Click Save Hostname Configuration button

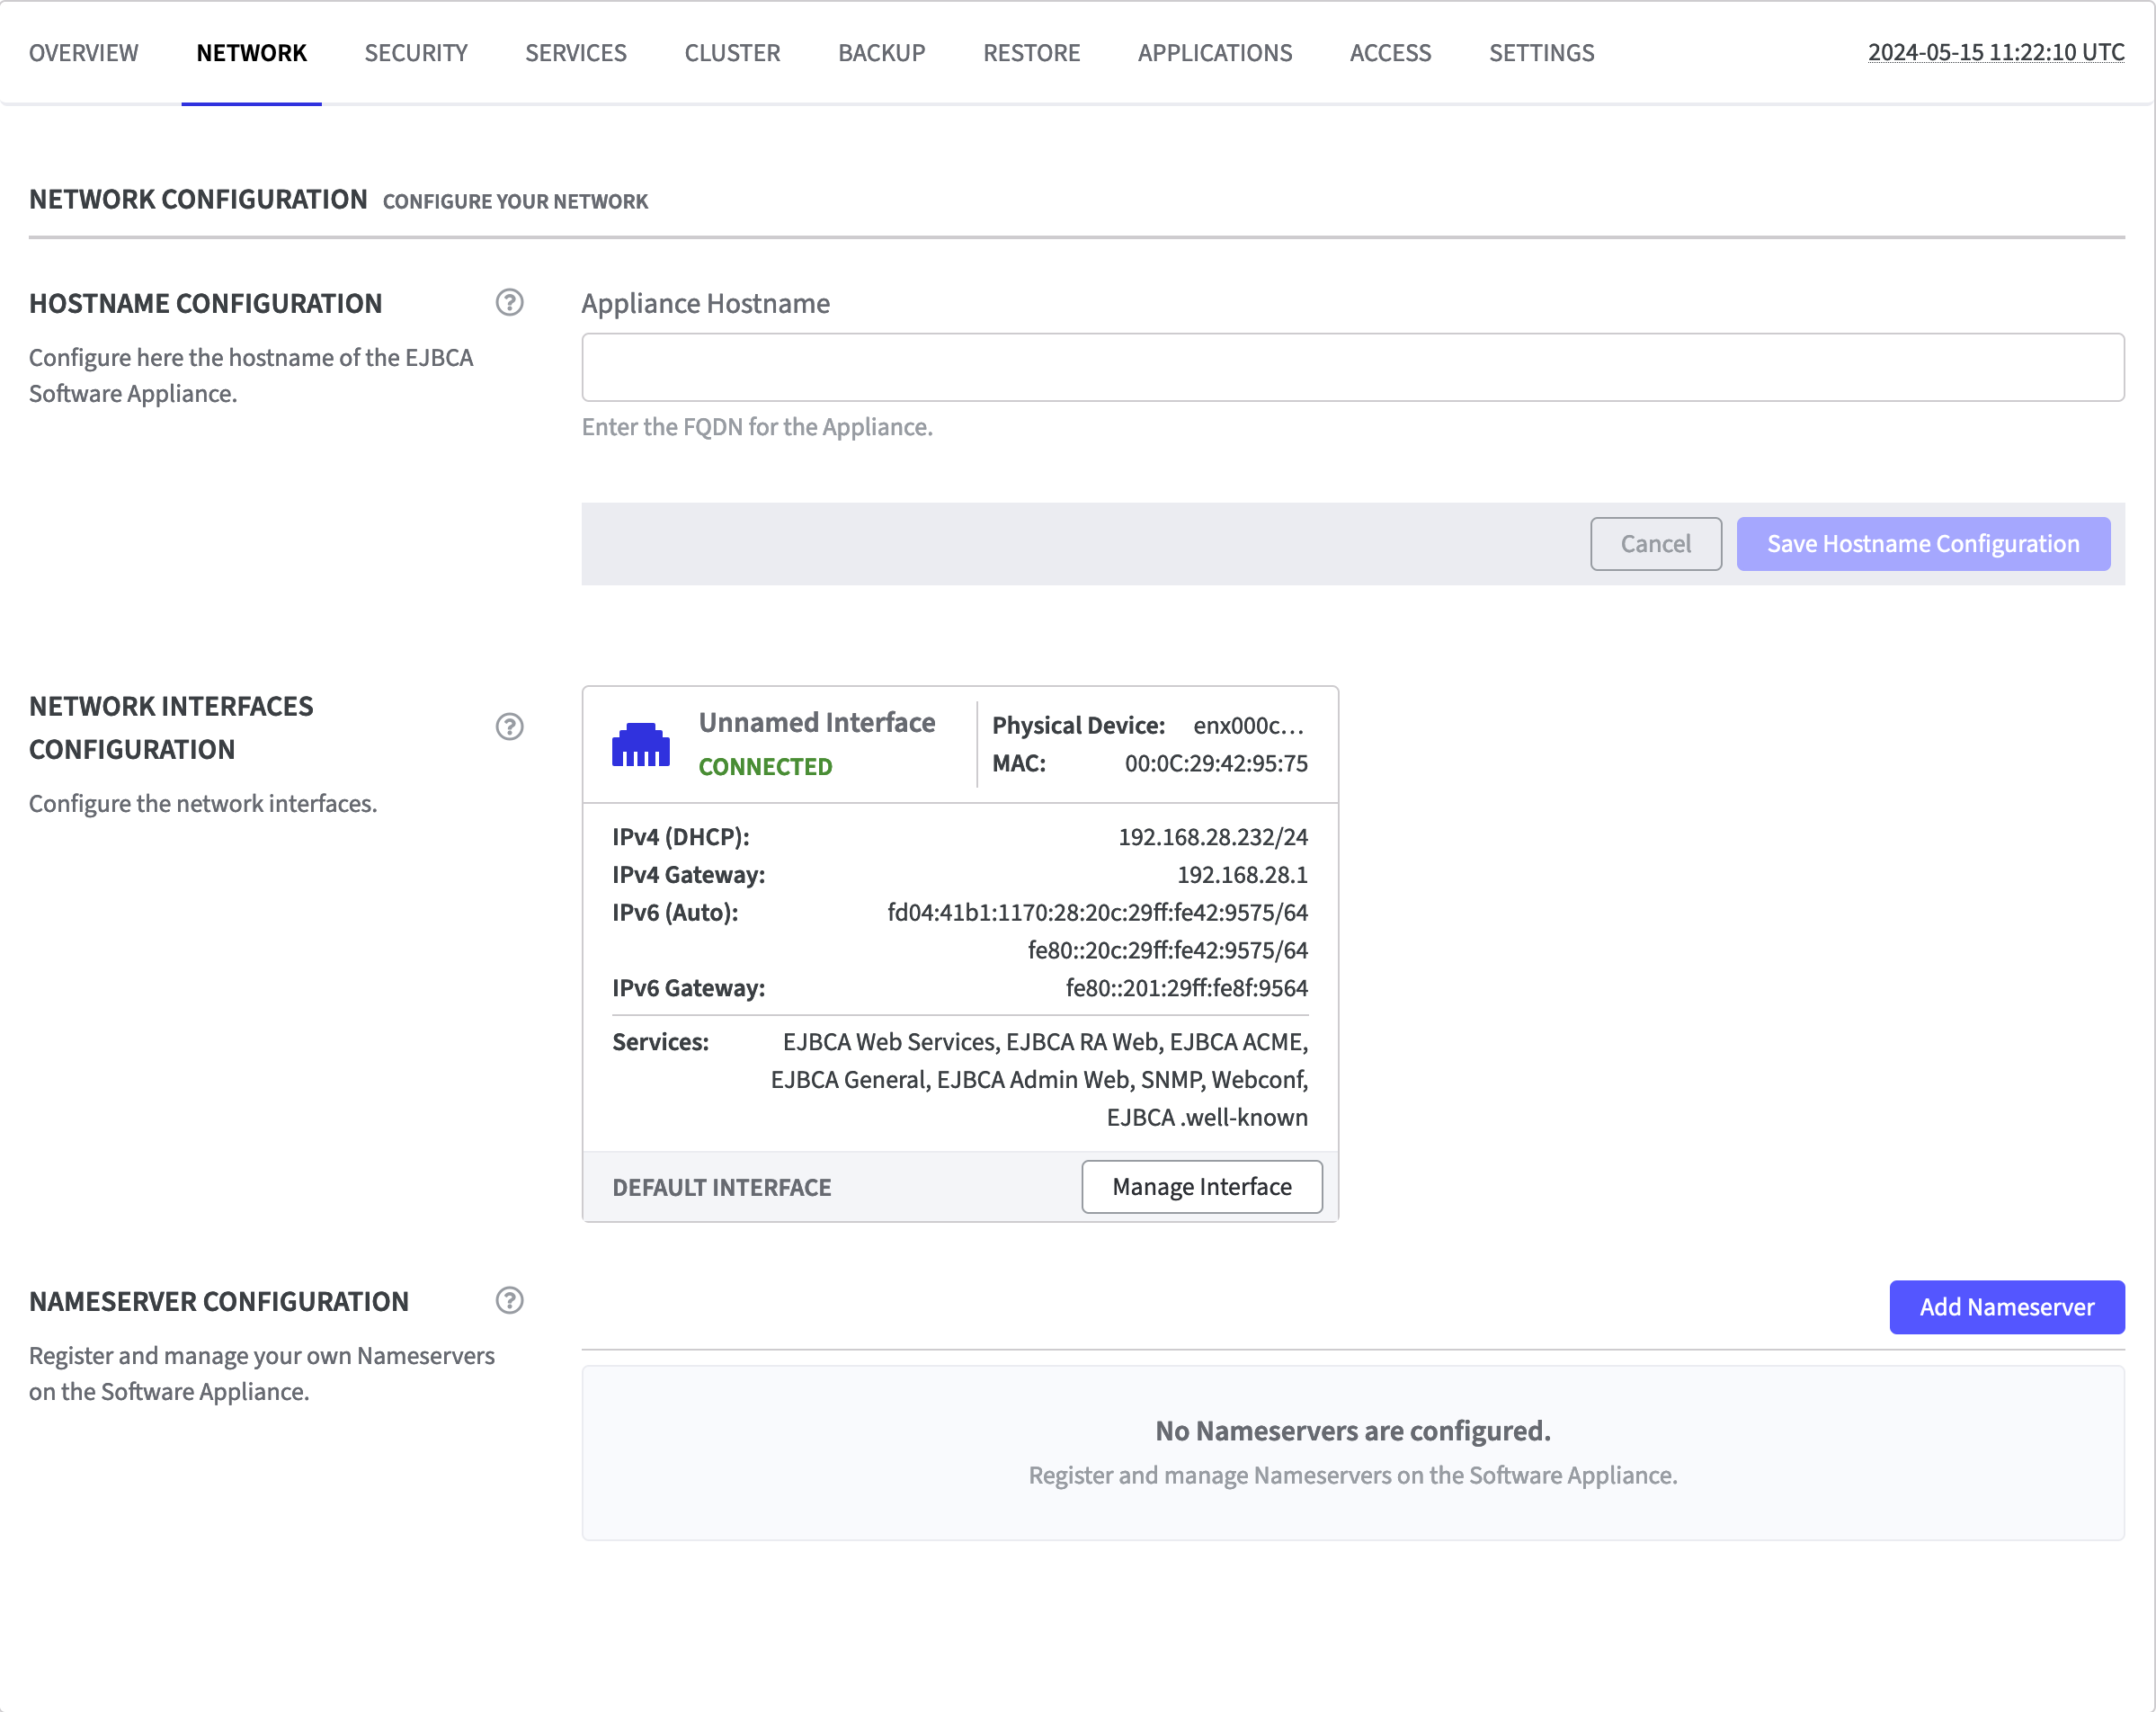click(1922, 544)
